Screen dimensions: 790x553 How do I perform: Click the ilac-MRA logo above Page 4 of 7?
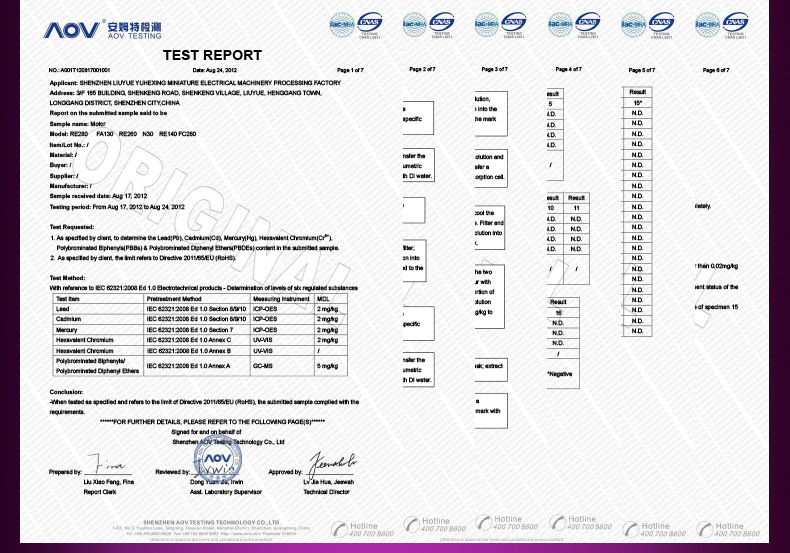(560, 25)
